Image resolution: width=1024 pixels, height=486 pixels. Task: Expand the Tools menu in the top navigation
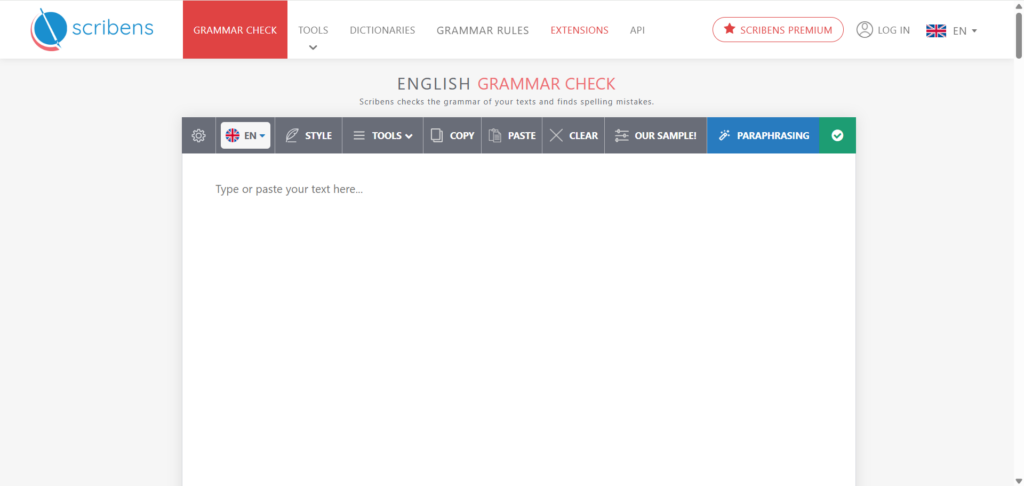point(313,31)
